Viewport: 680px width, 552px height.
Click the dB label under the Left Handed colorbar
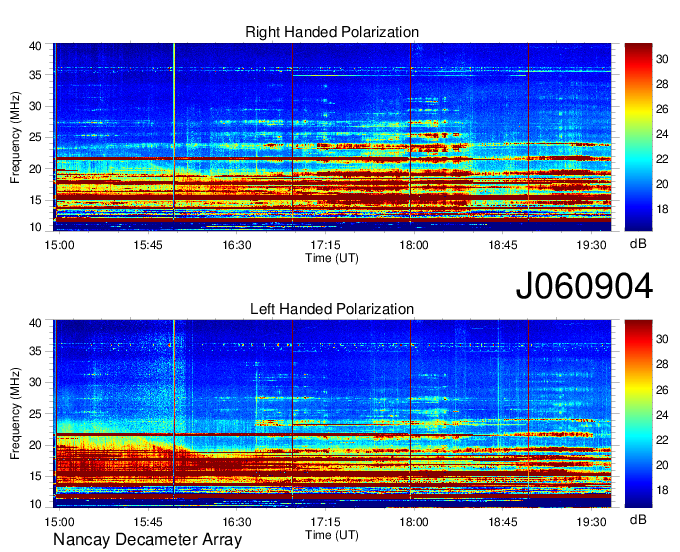(638, 519)
